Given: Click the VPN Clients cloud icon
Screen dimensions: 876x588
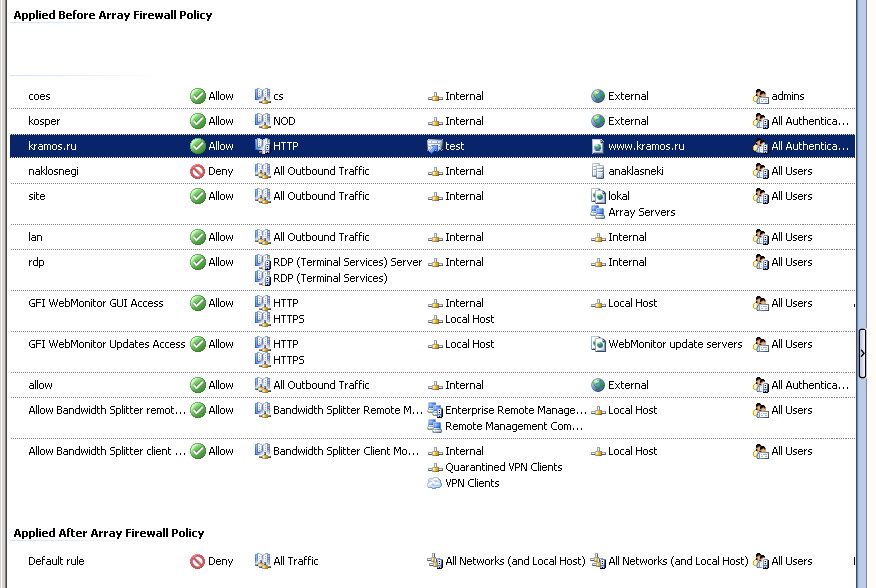Looking at the screenshot, I should [435, 483].
